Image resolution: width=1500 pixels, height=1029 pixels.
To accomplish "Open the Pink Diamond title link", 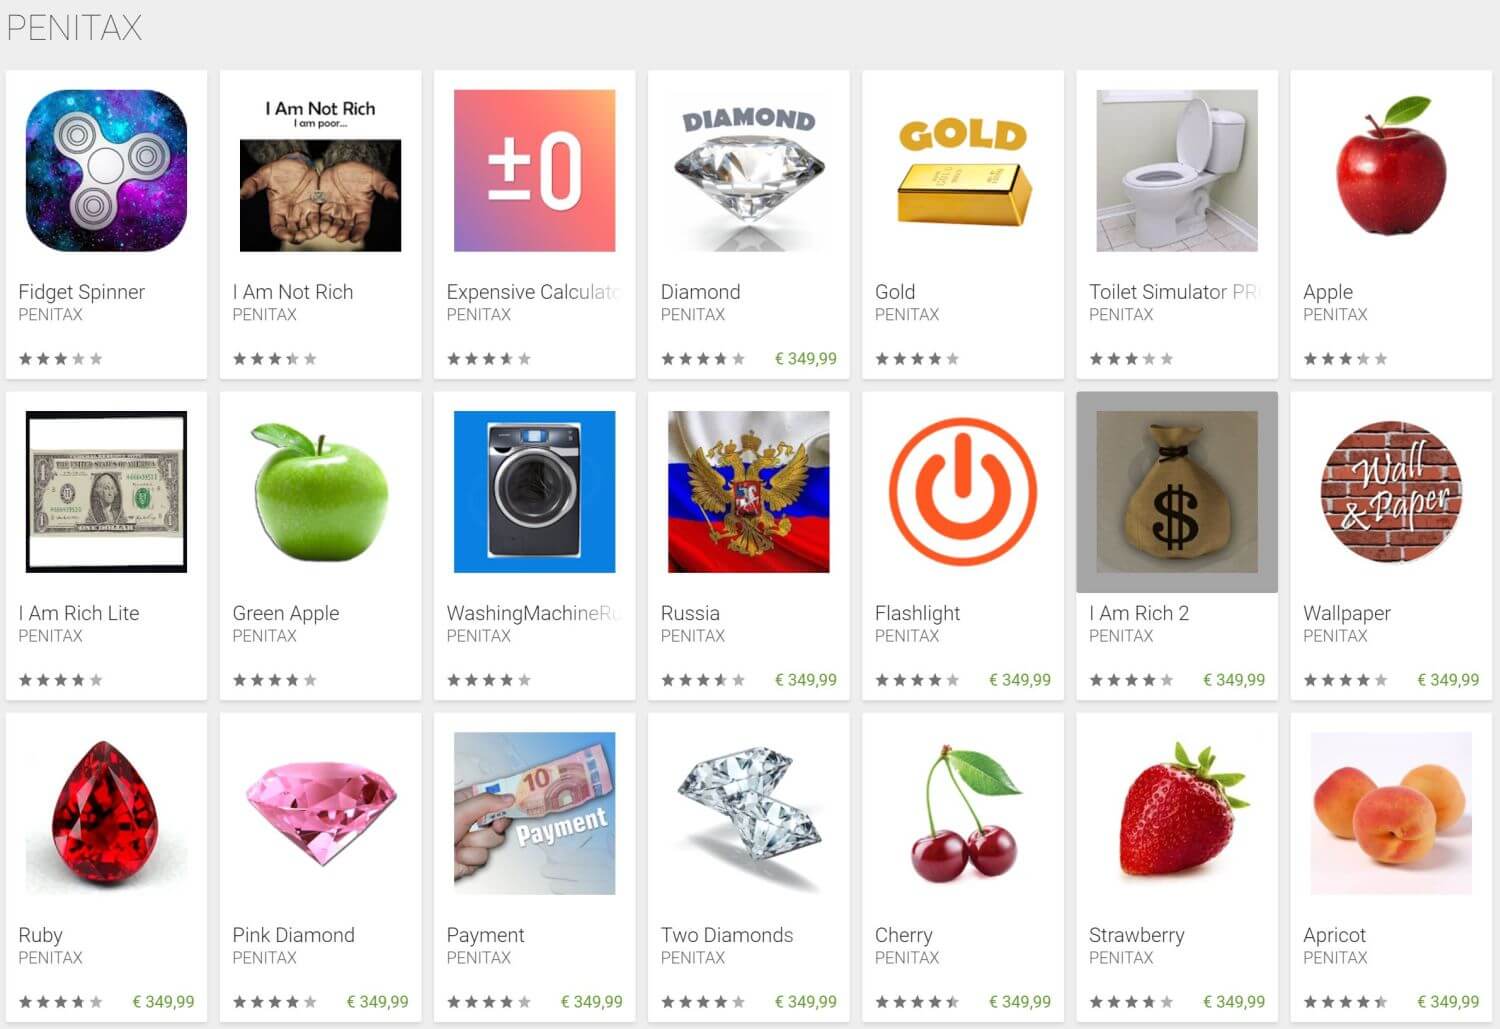I will (x=293, y=935).
